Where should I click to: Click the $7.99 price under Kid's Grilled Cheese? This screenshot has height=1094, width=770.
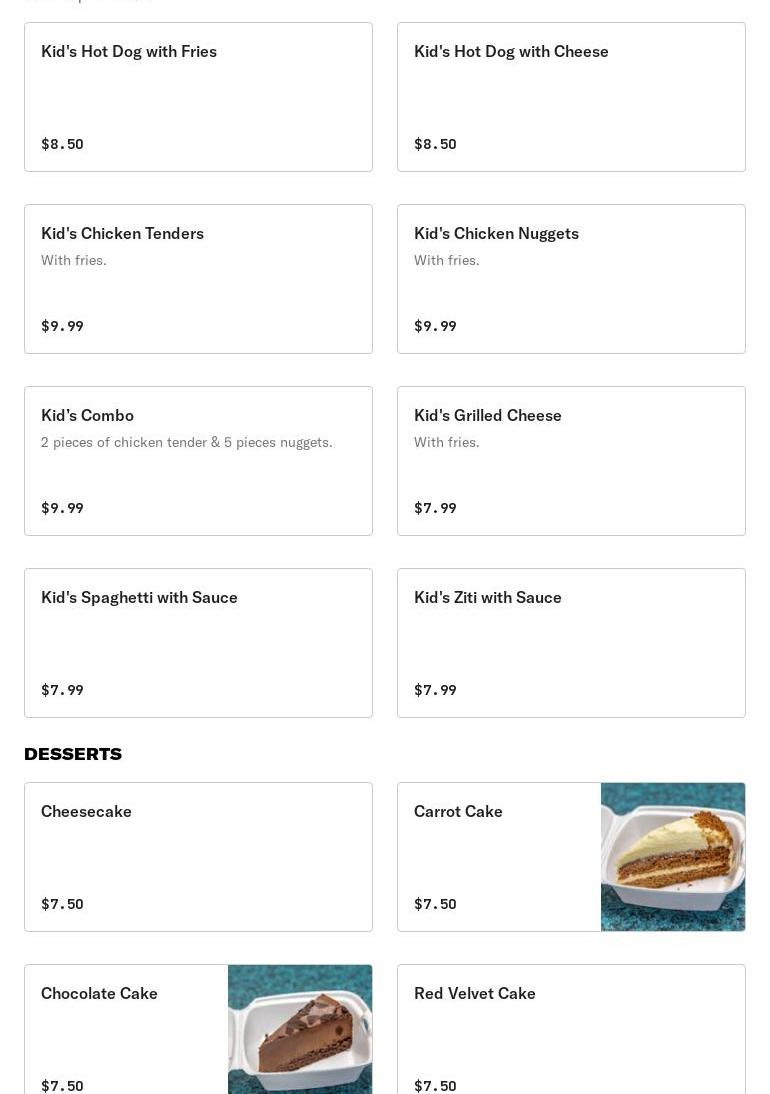(435, 508)
